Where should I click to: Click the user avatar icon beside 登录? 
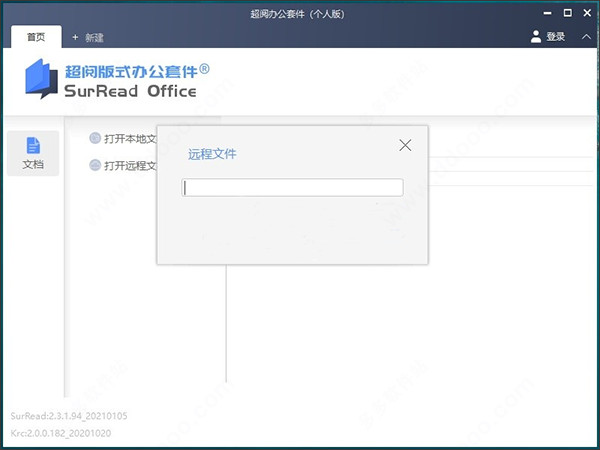pyautogui.click(x=536, y=36)
